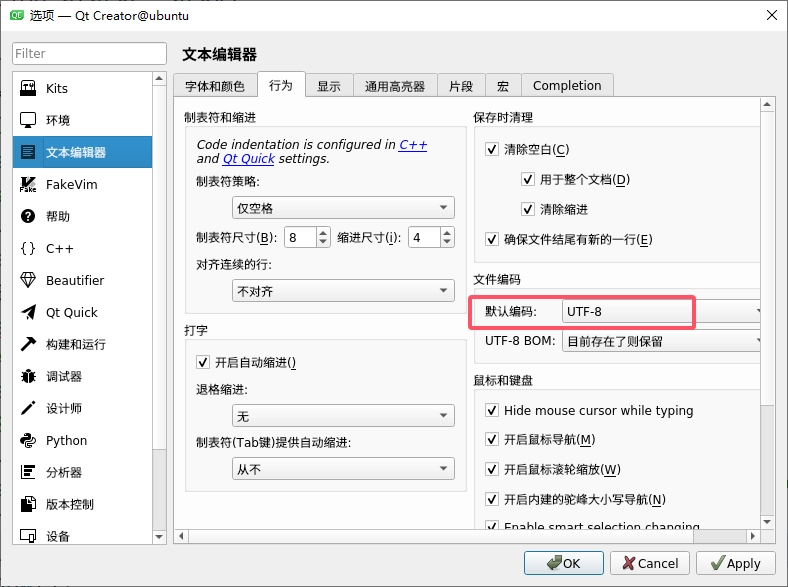Click the Filter search field

(89, 54)
